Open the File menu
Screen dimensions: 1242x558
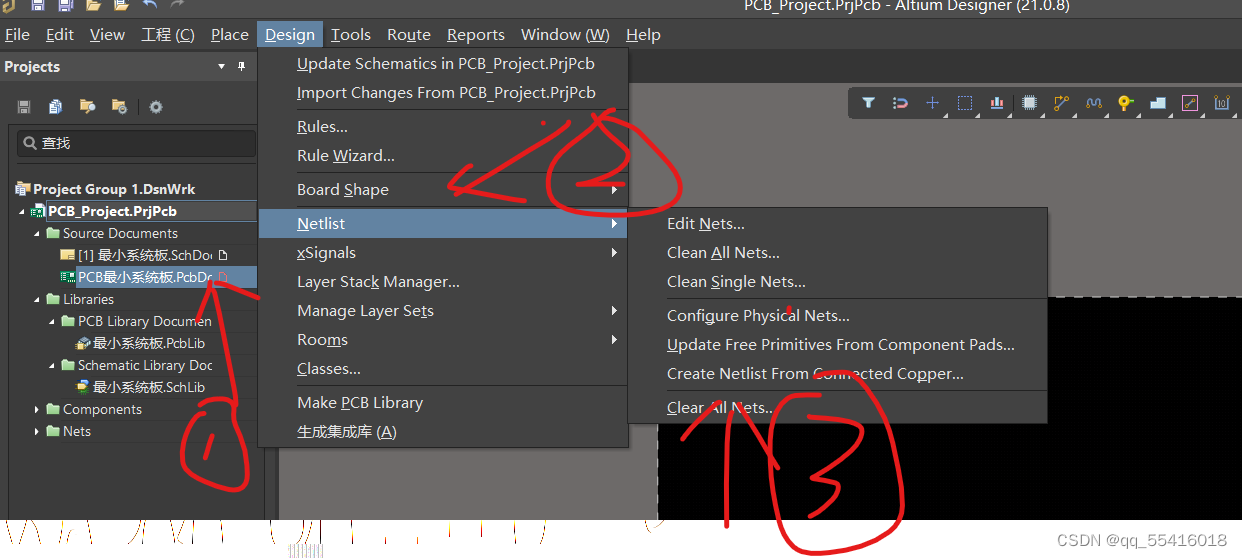click(17, 35)
